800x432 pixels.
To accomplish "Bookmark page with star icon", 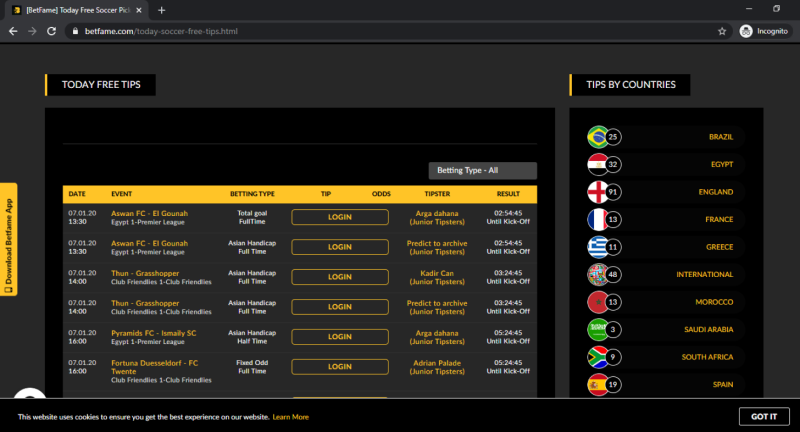I will [x=722, y=31].
